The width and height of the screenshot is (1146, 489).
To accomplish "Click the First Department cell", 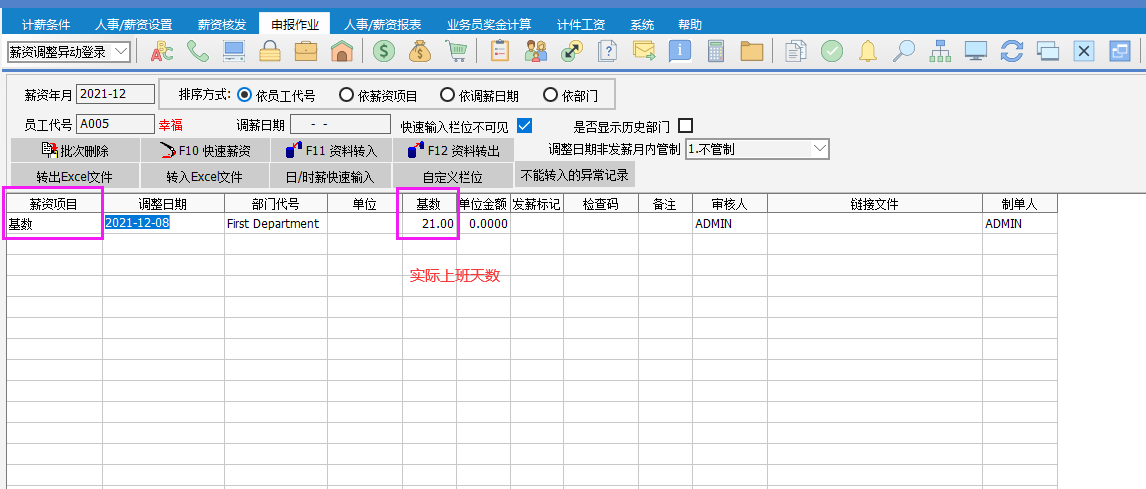I will tap(276, 224).
